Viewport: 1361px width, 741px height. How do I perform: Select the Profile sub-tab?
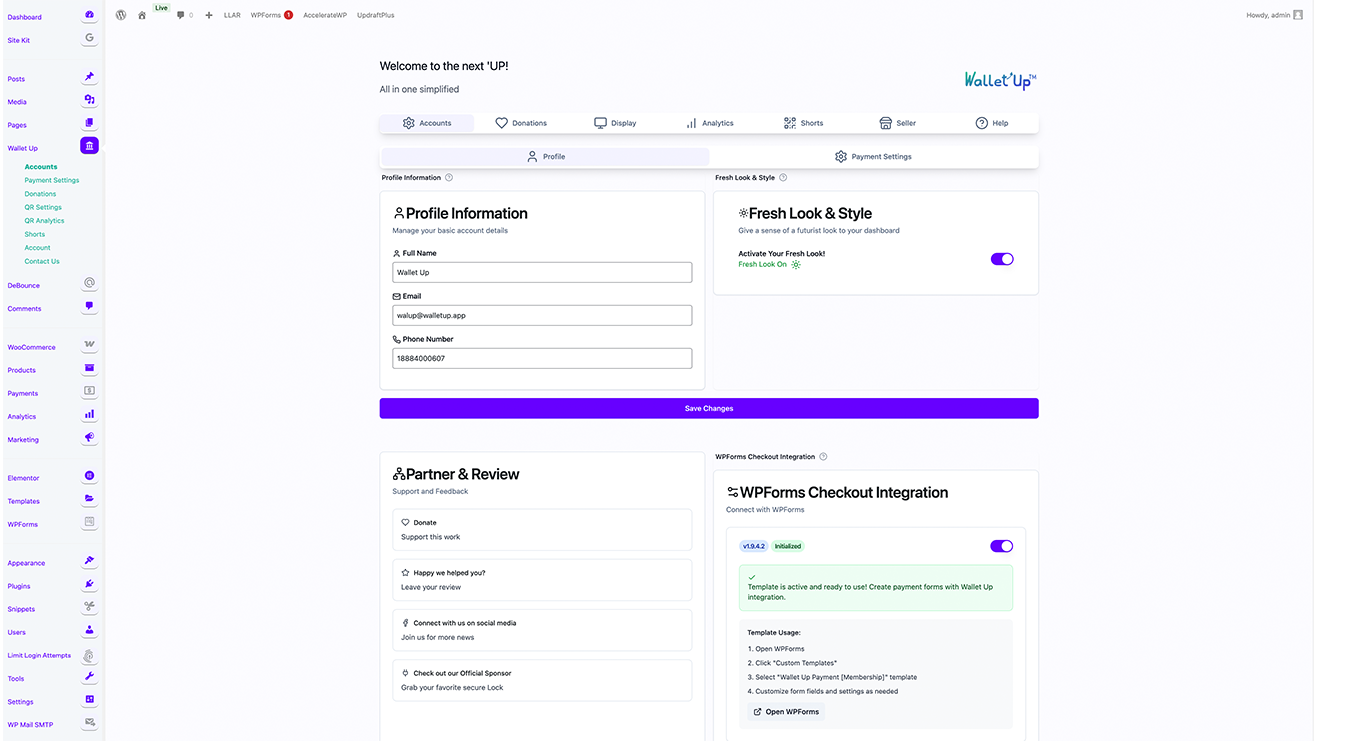[545, 157]
